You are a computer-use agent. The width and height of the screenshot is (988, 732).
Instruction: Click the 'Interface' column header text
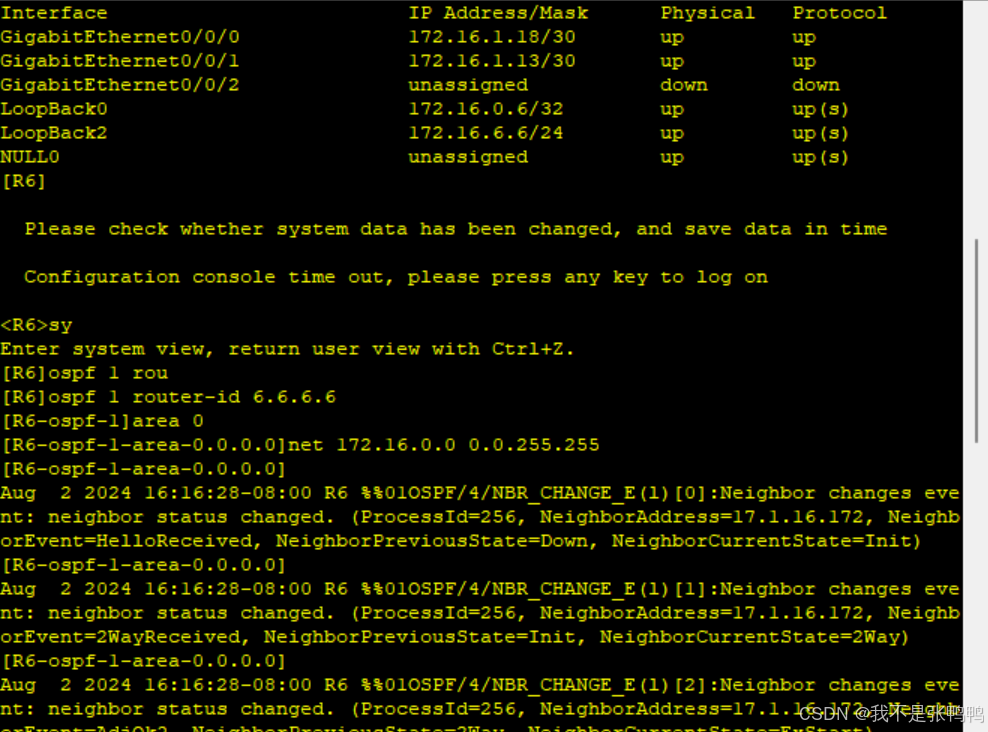[54, 13]
